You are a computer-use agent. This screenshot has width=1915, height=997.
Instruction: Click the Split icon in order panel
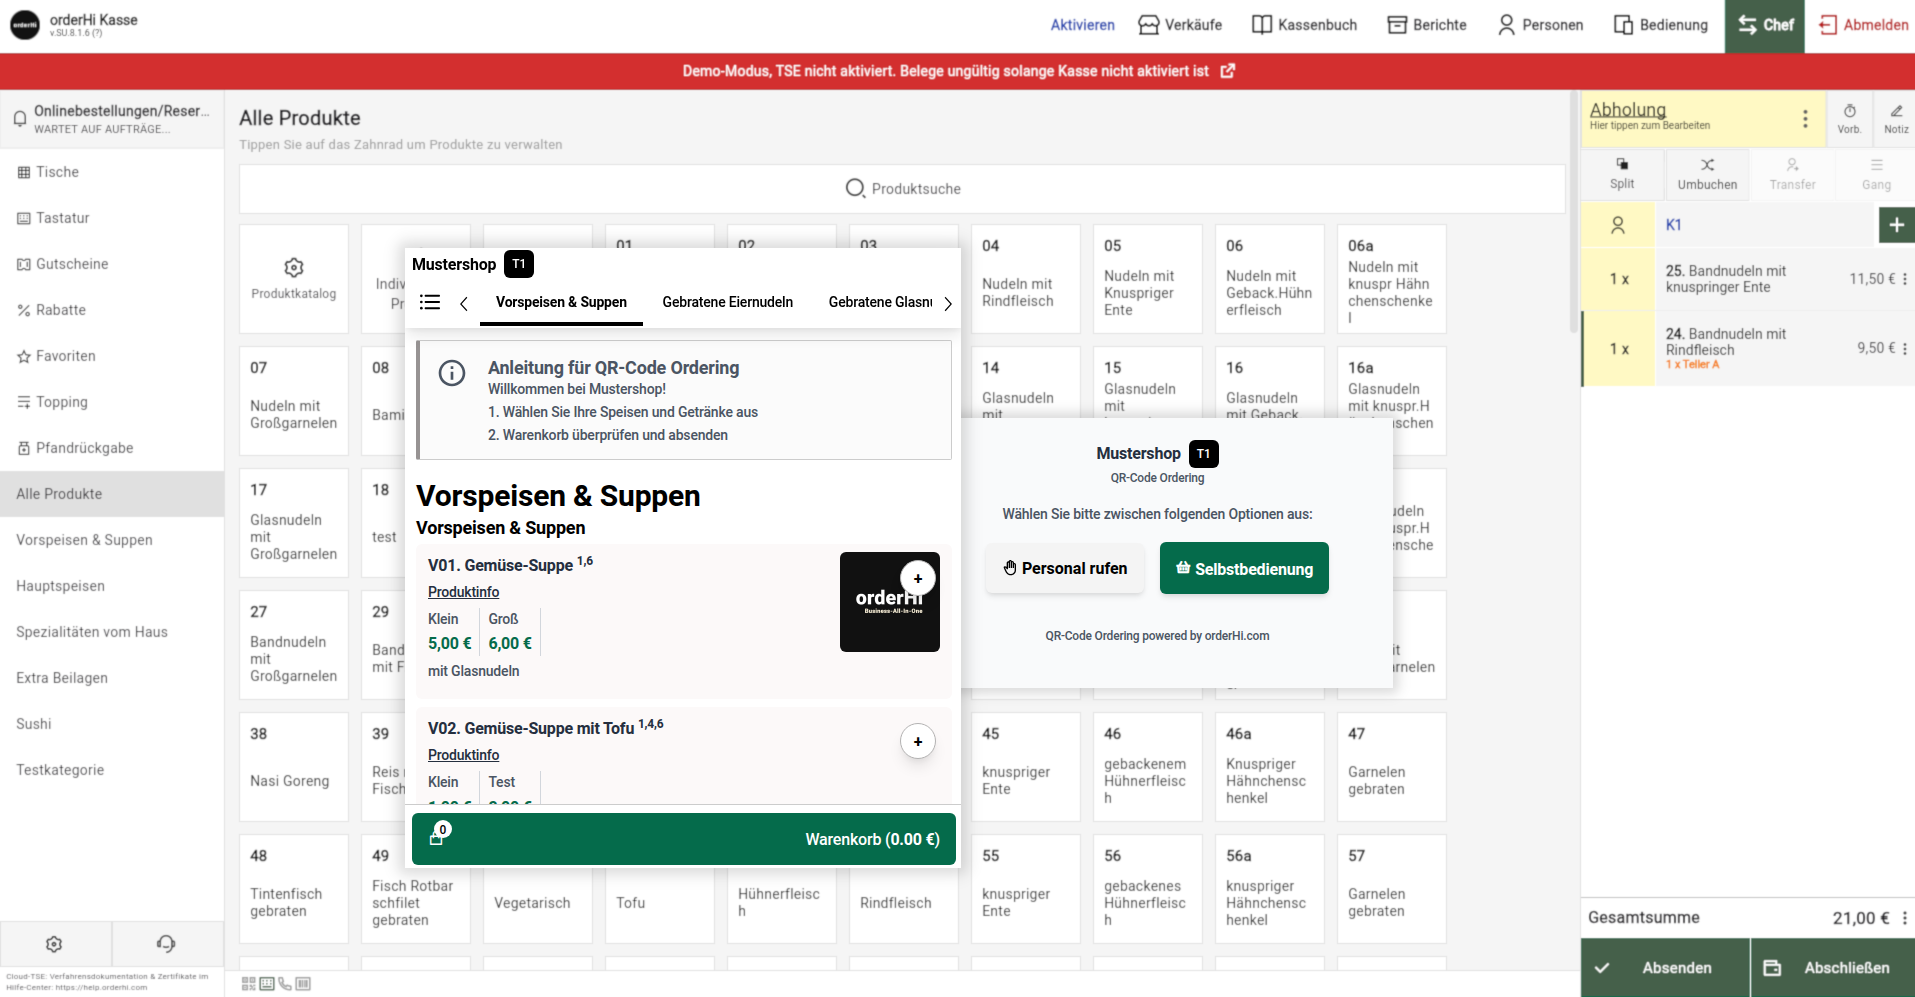pos(1621,165)
